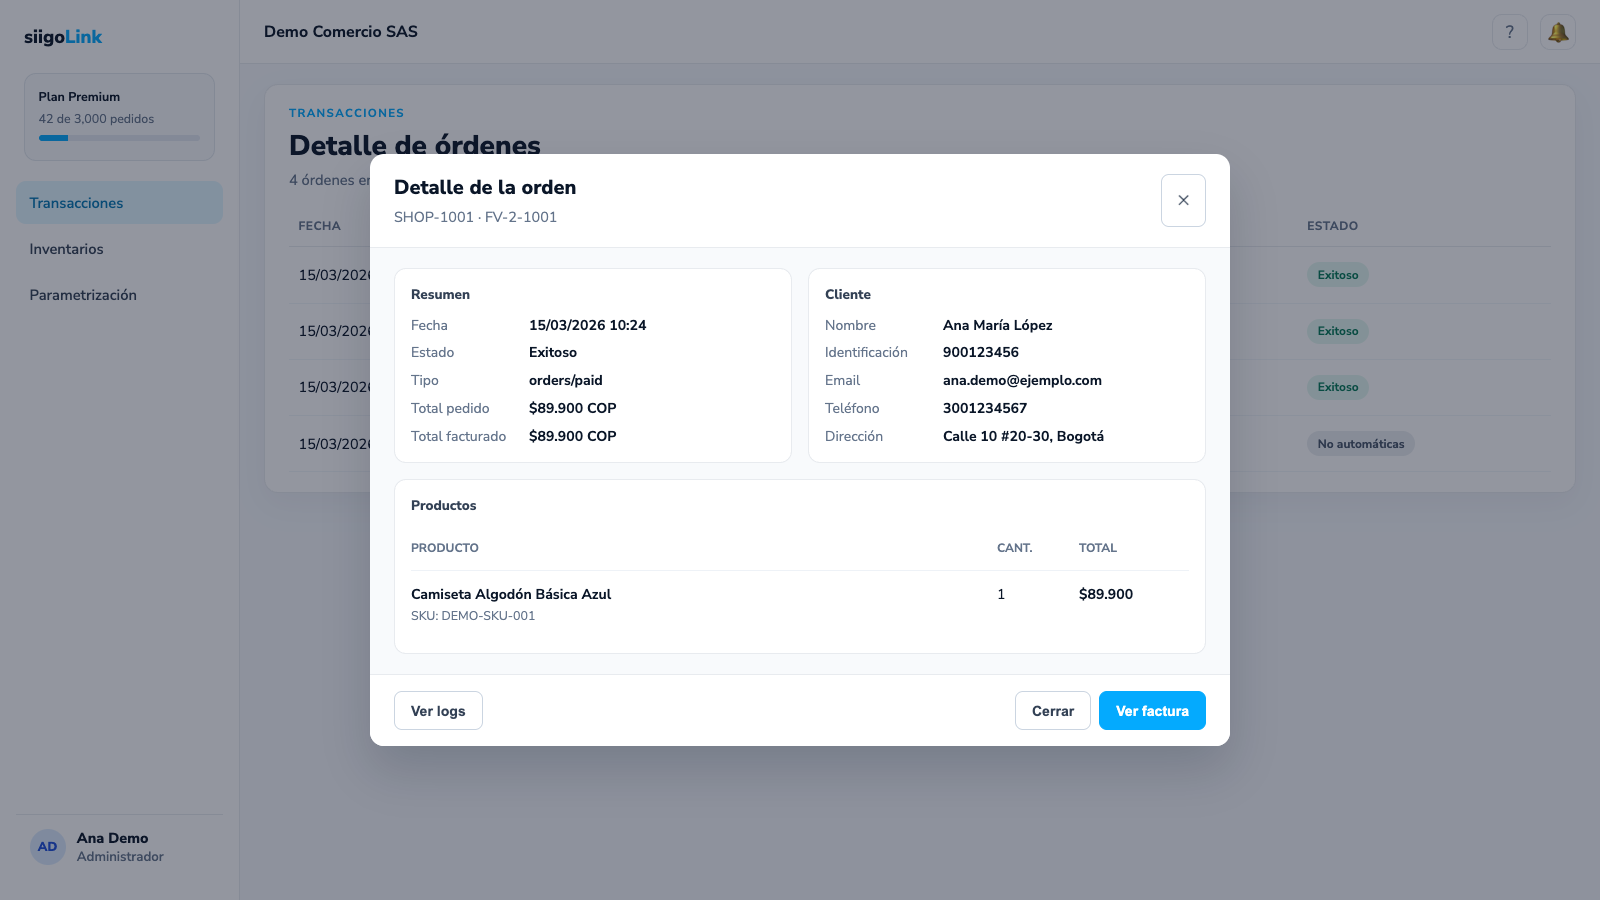Select Transacciones in the sidebar
The image size is (1600, 900).
pos(119,203)
